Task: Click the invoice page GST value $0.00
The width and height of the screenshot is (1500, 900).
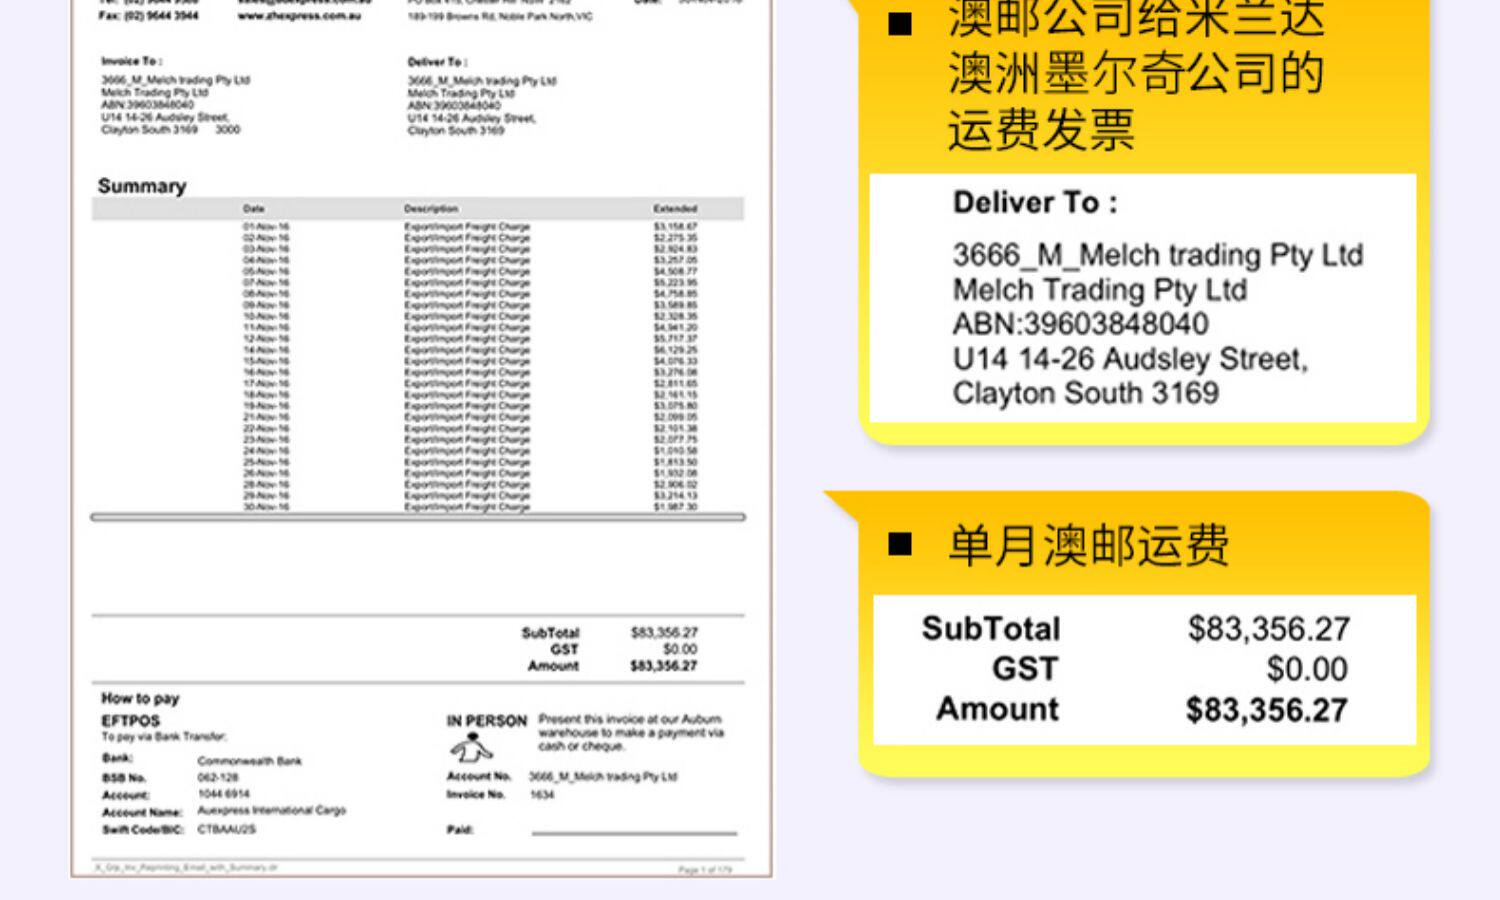Action: coord(680,649)
